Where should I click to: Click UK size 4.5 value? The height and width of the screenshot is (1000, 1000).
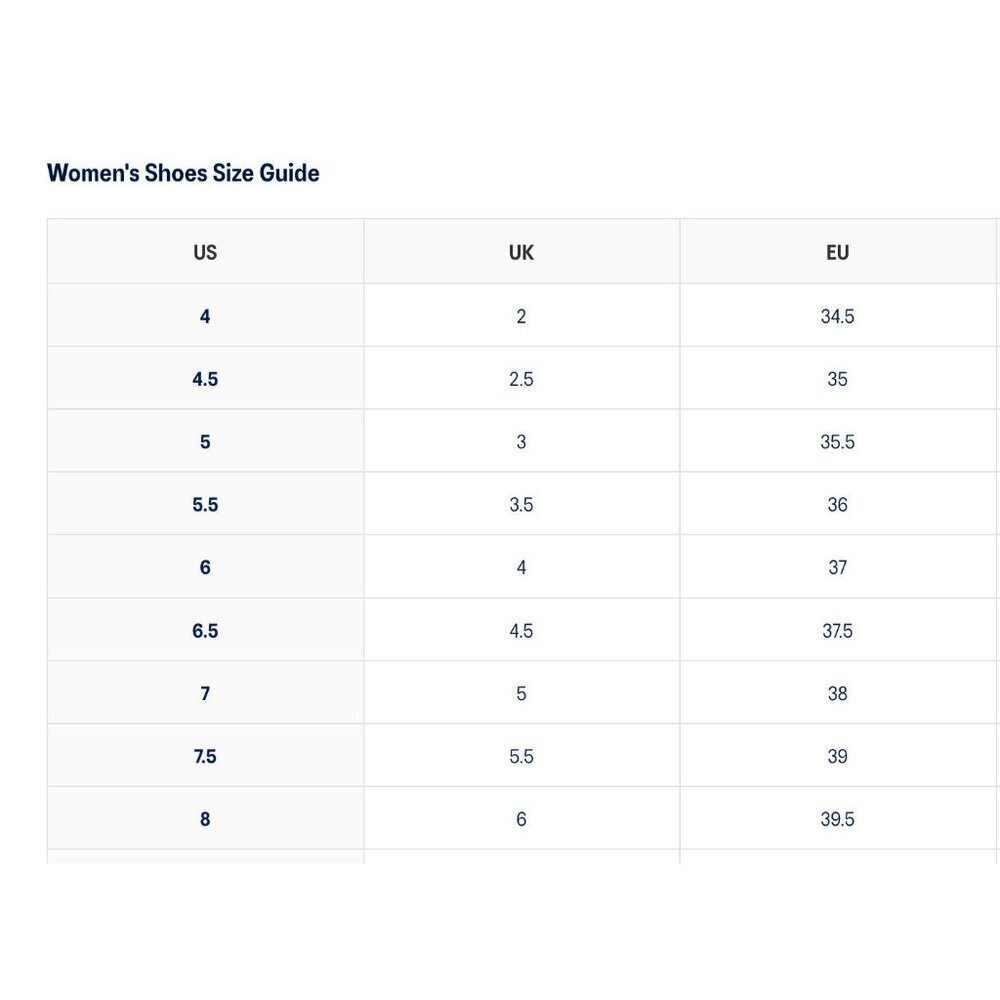(521, 631)
